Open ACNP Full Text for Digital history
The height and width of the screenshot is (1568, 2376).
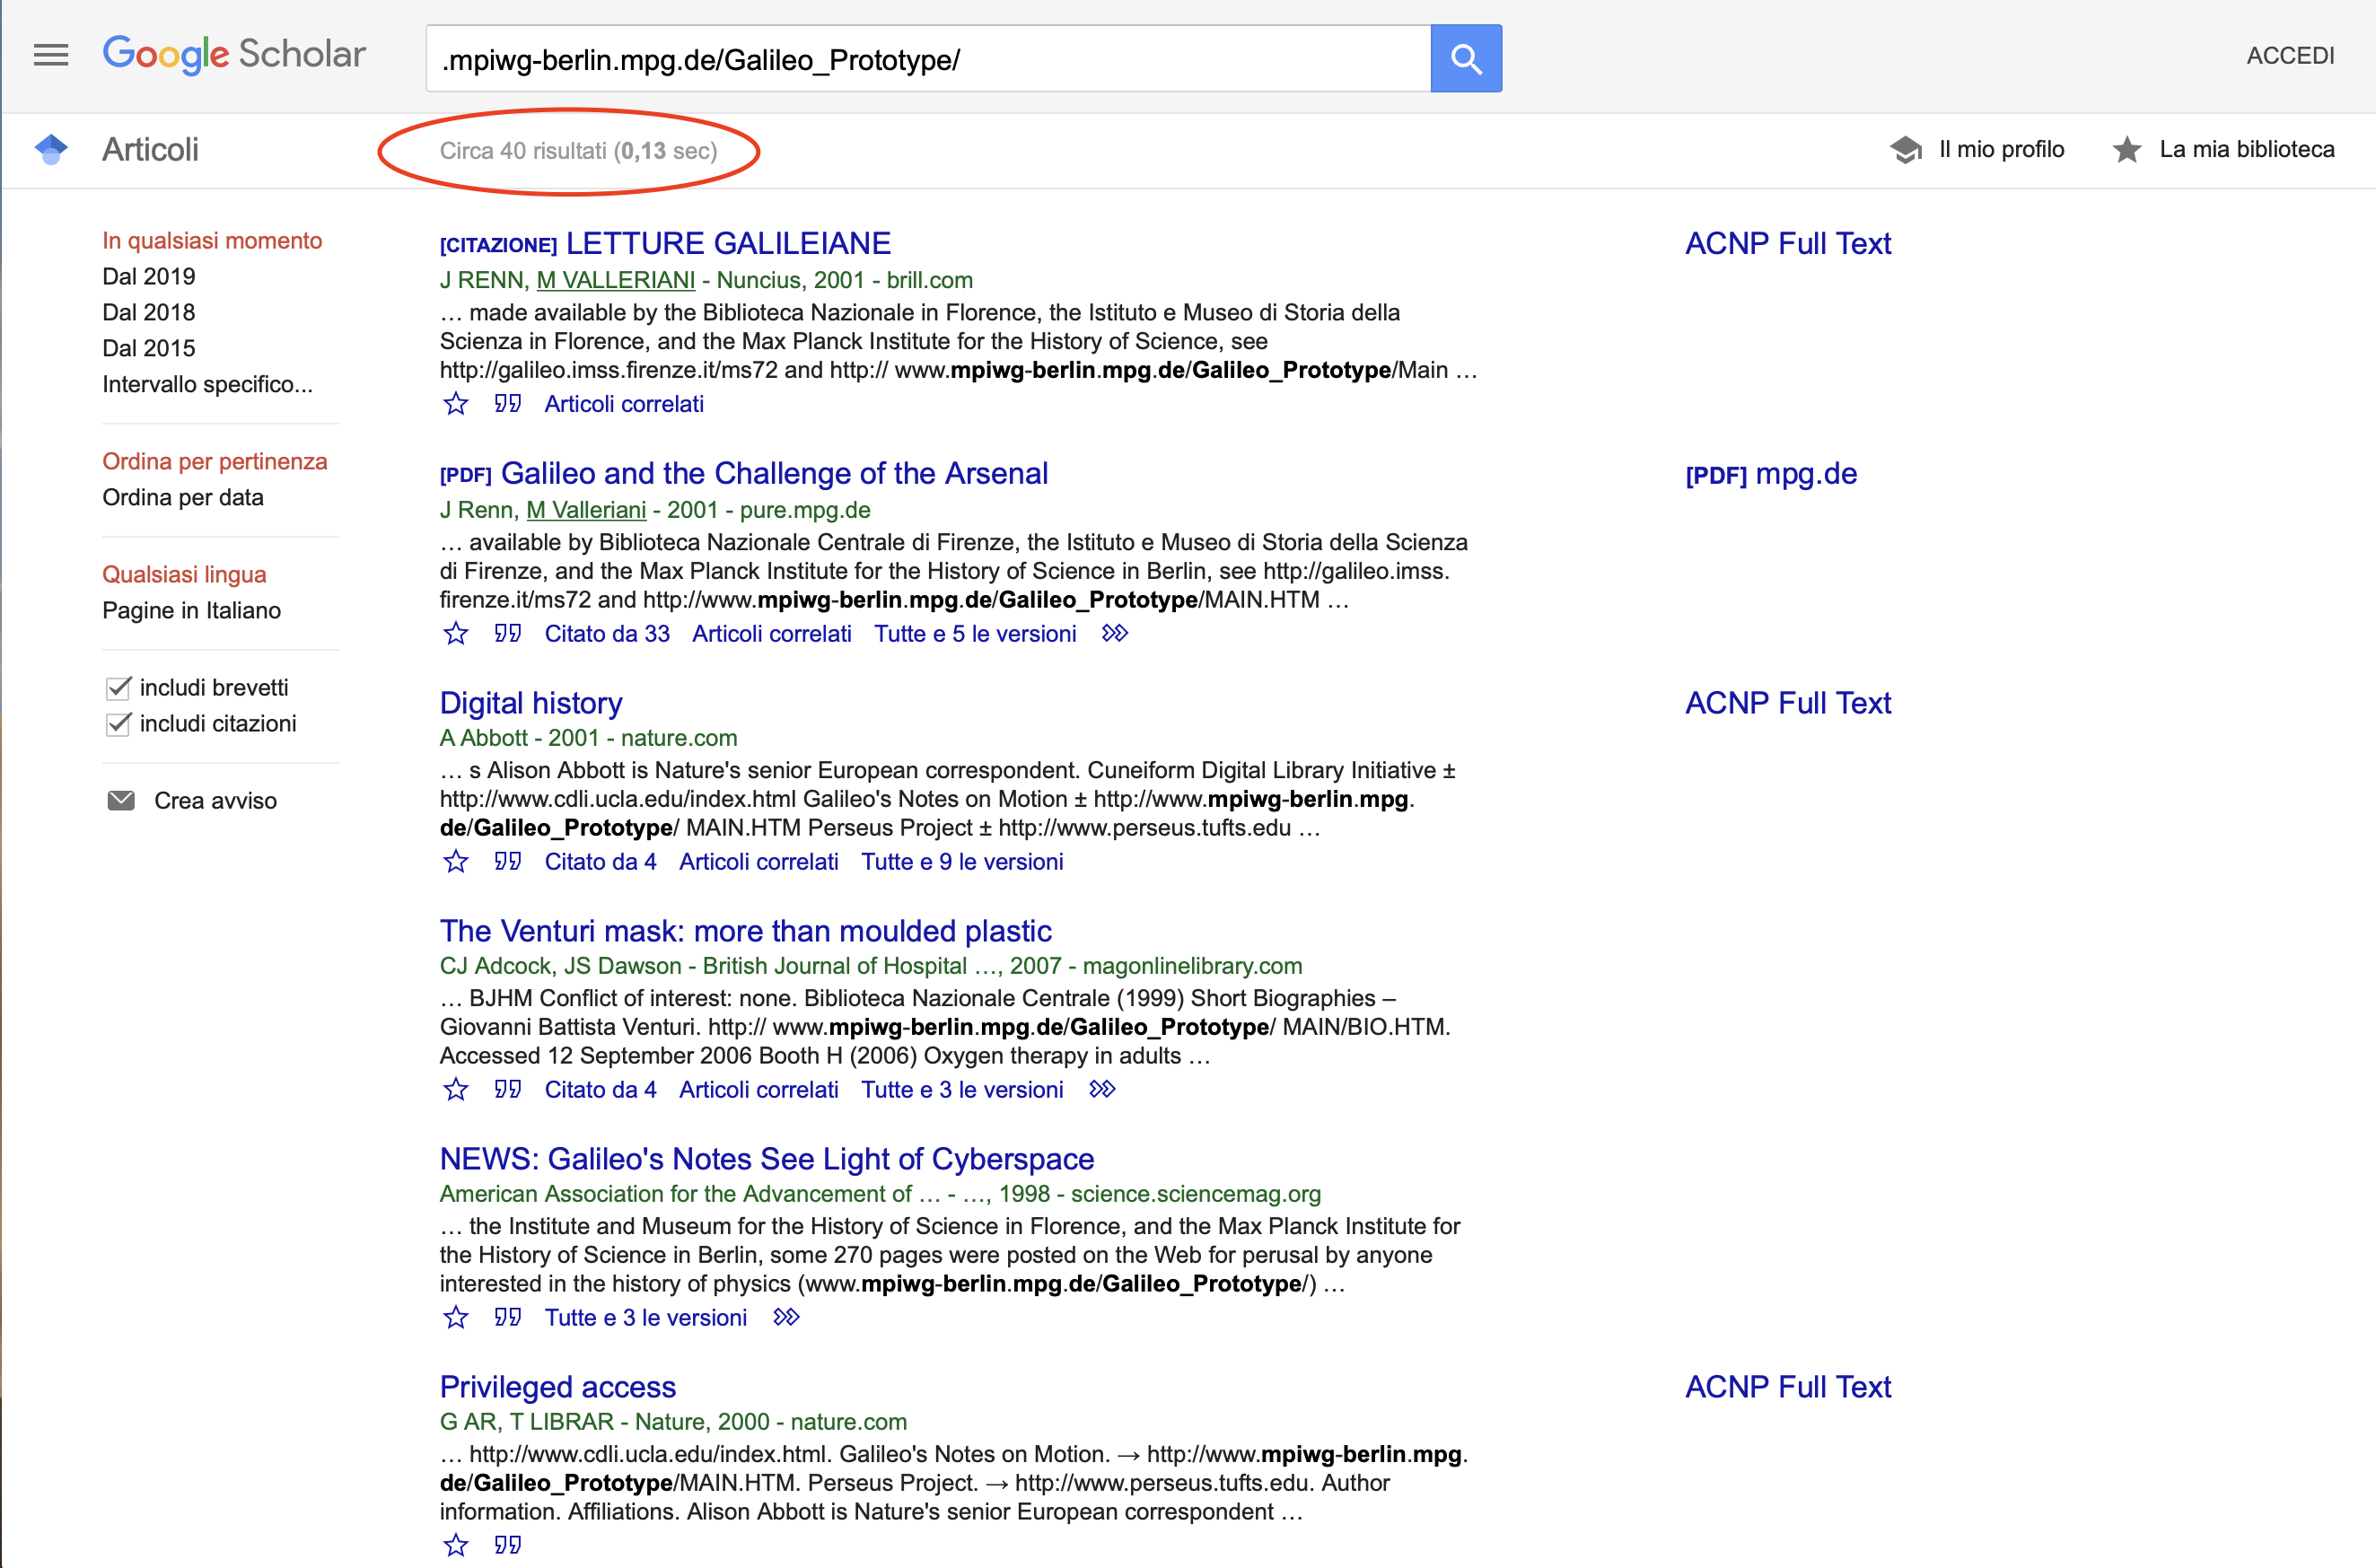click(1788, 703)
